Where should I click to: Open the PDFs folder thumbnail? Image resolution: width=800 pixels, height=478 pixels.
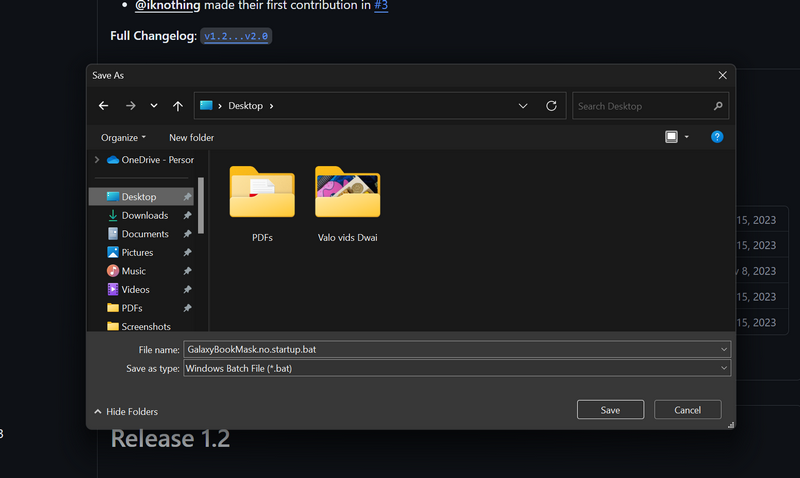pyautogui.click(x=262, y=192)
